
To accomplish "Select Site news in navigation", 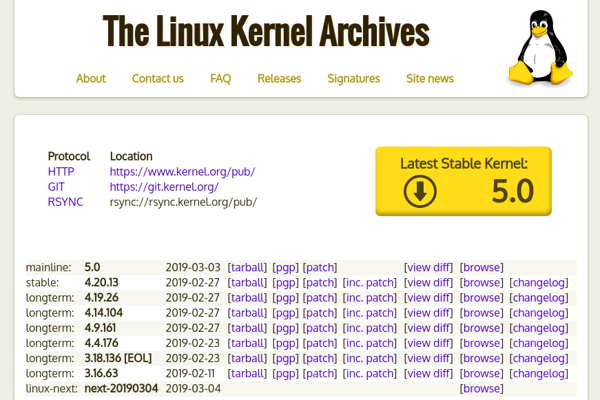I will pyautogui.click(x=430, y=79).
